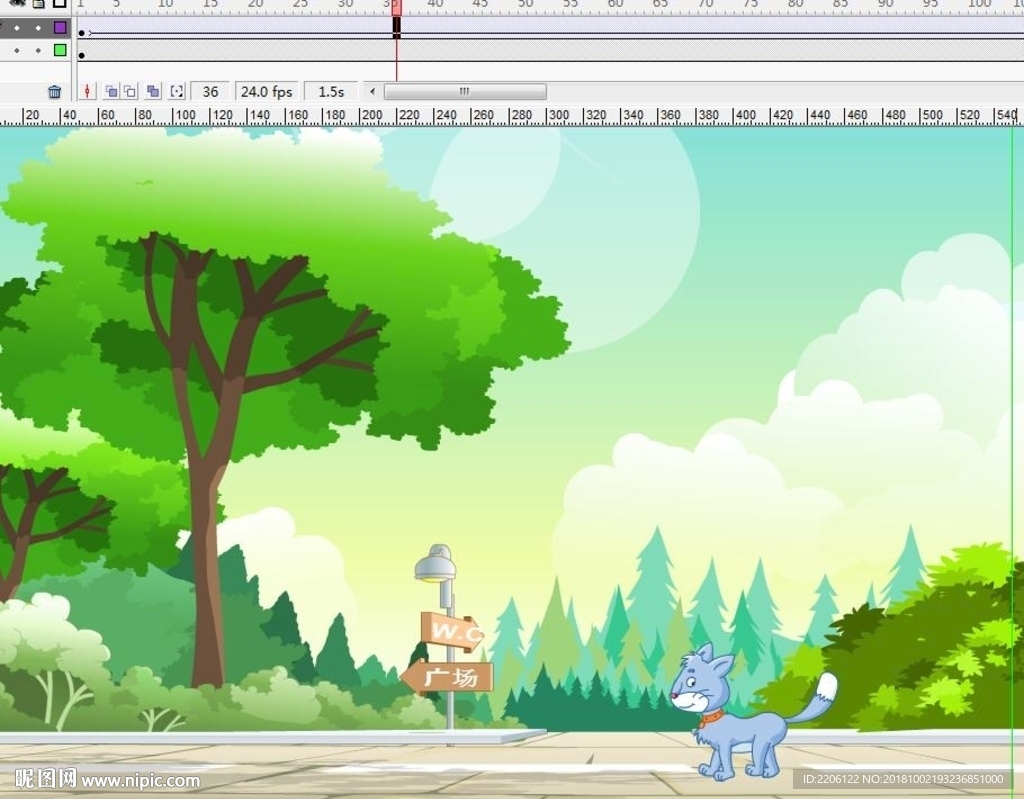The height and width of the screenshot is (799, 1024).
Task: Show all layers as outlines header icon
Action: 60,4
